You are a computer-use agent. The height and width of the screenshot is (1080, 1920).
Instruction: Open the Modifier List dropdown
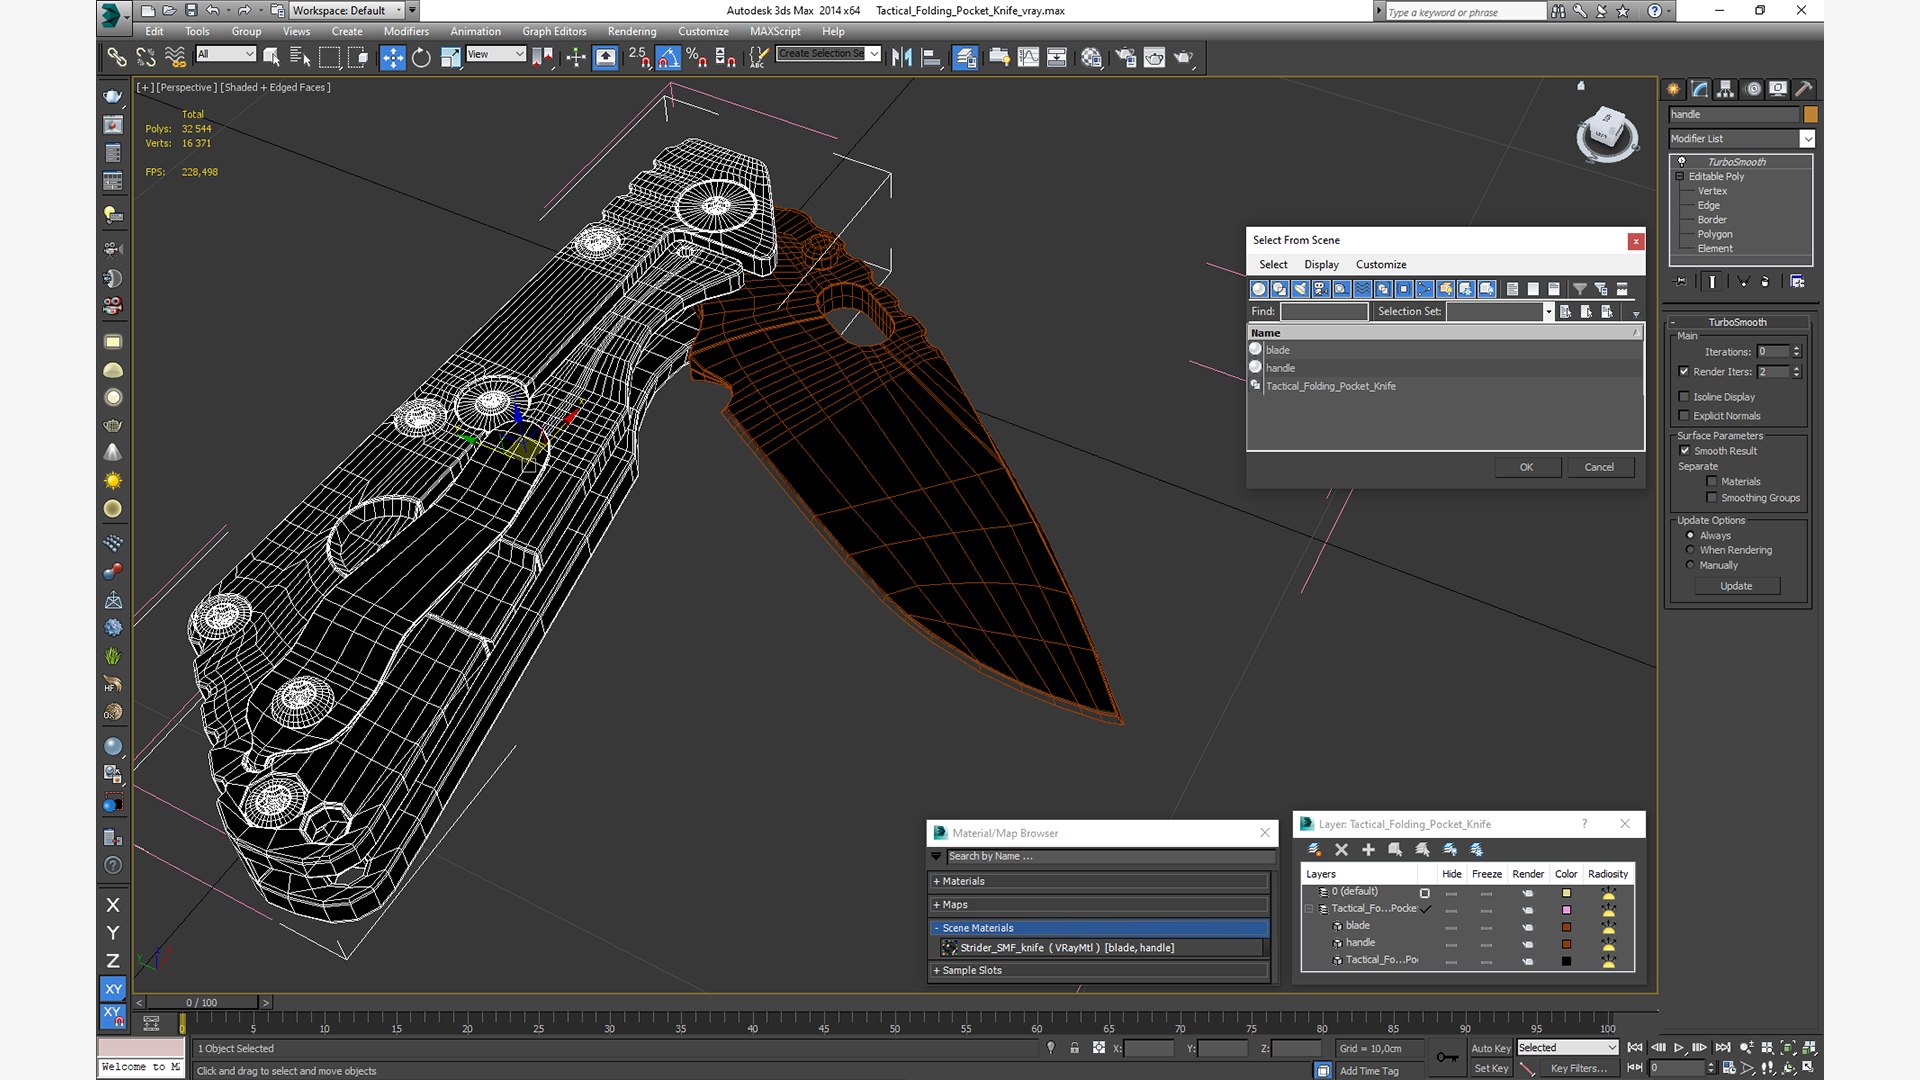[x=1741, y=139]
